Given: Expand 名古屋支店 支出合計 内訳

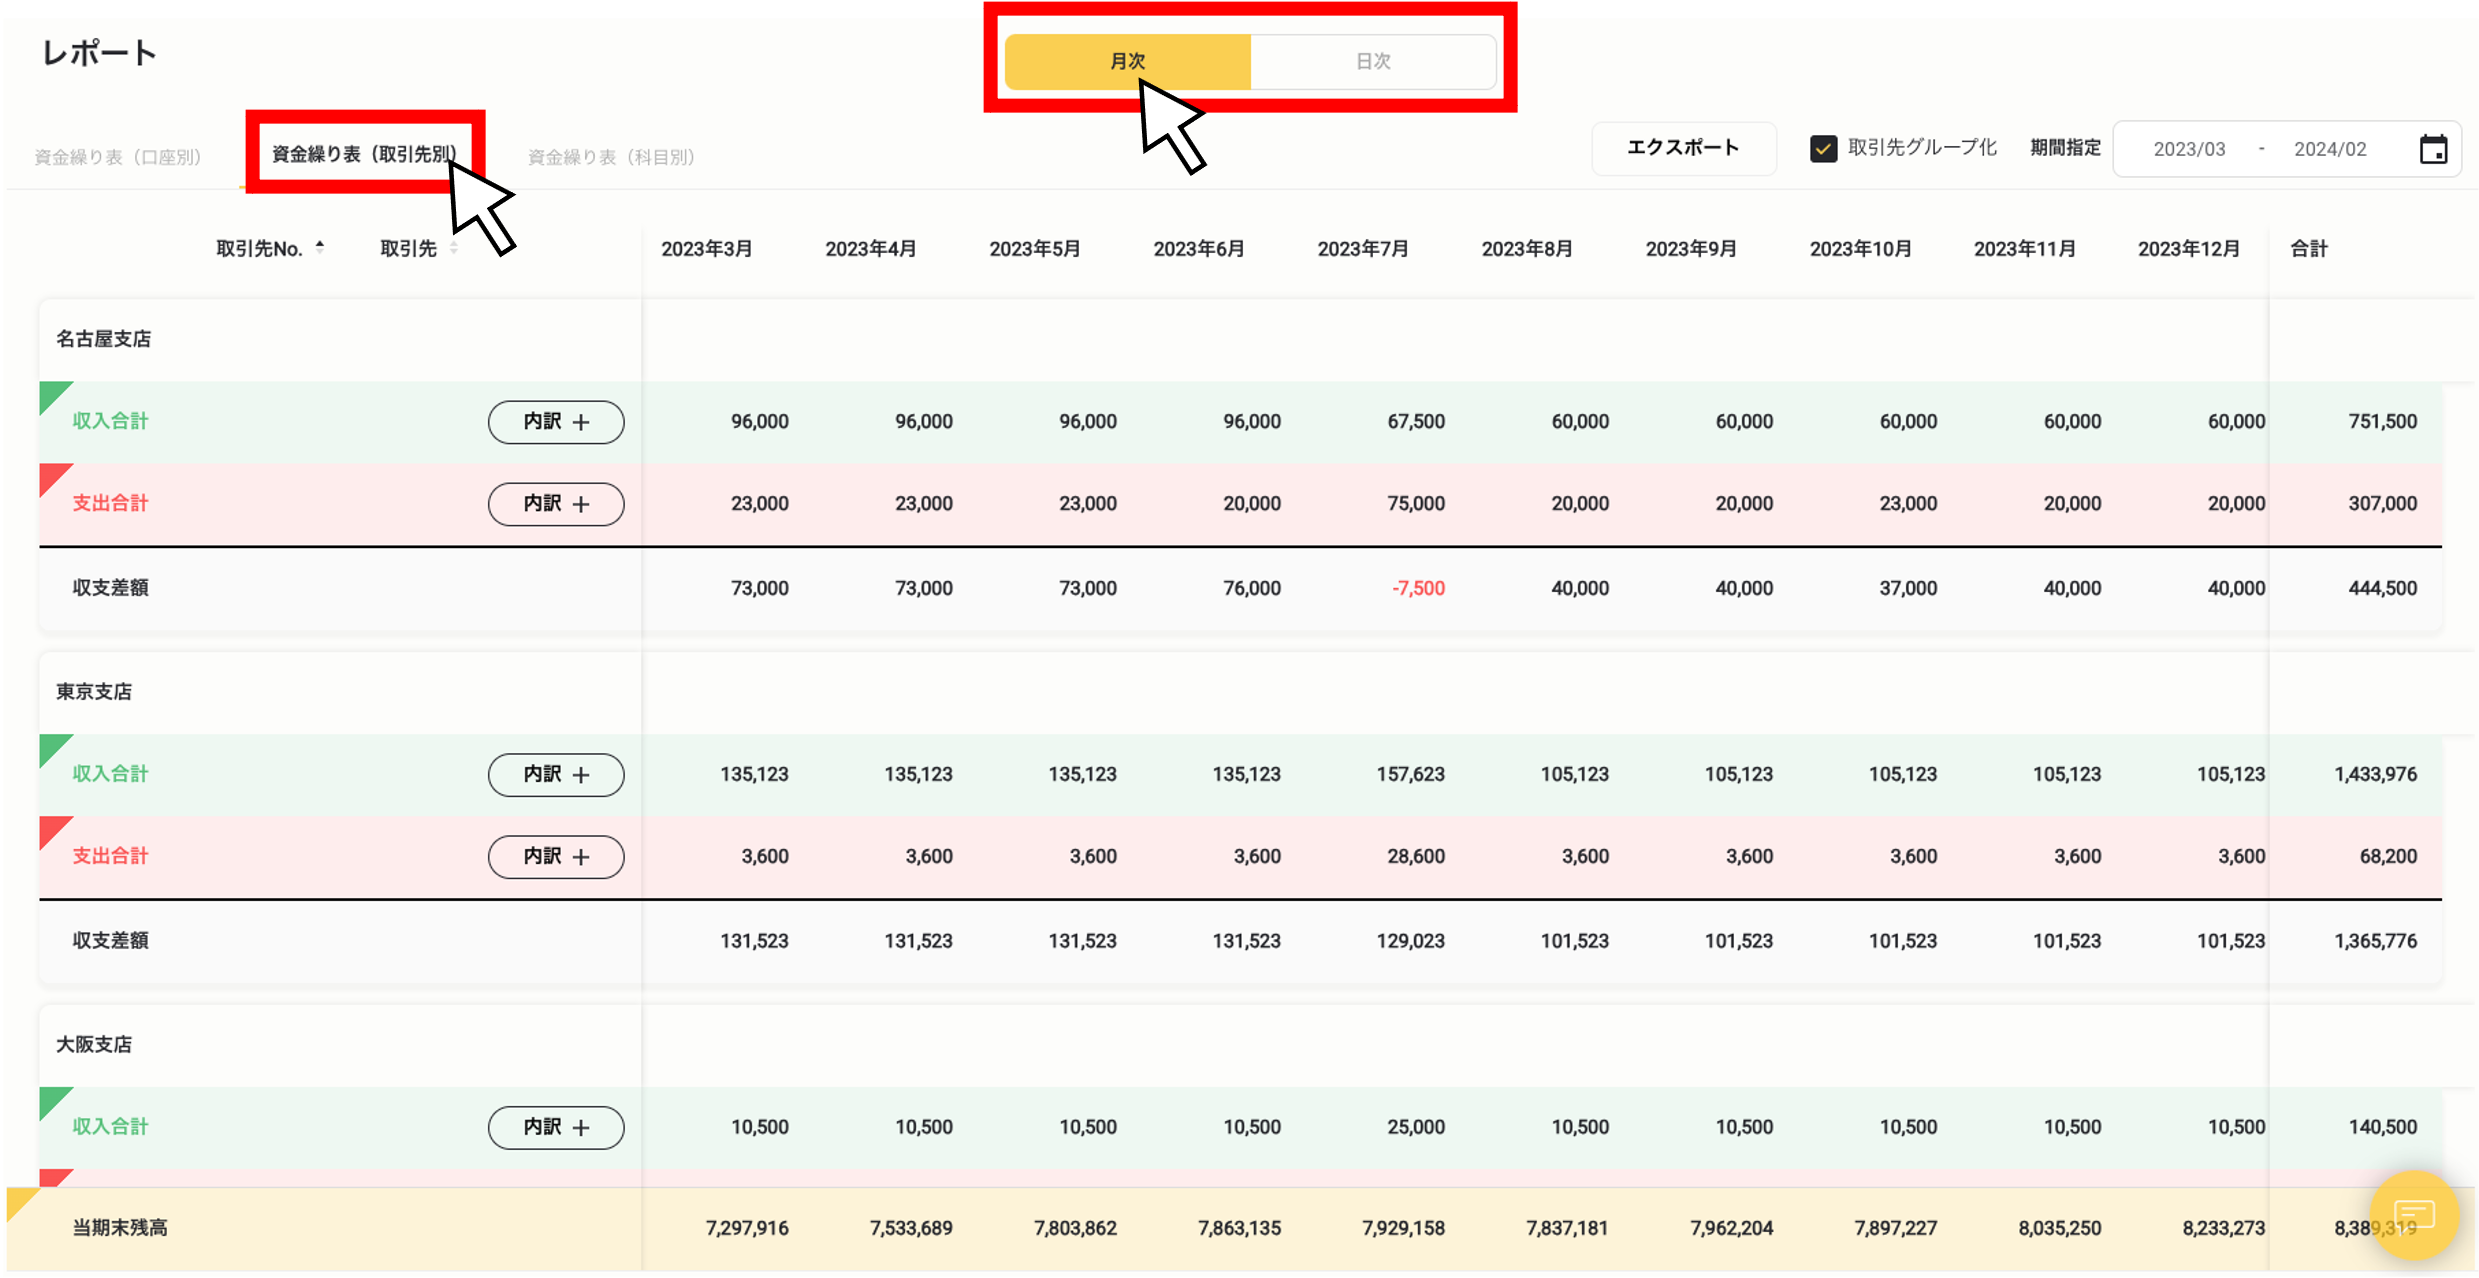Looking at the screenshot, I should point(556,504).
